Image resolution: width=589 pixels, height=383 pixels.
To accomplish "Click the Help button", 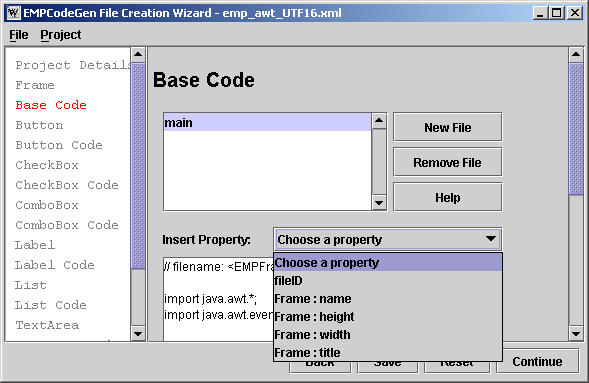I will 447,197.
